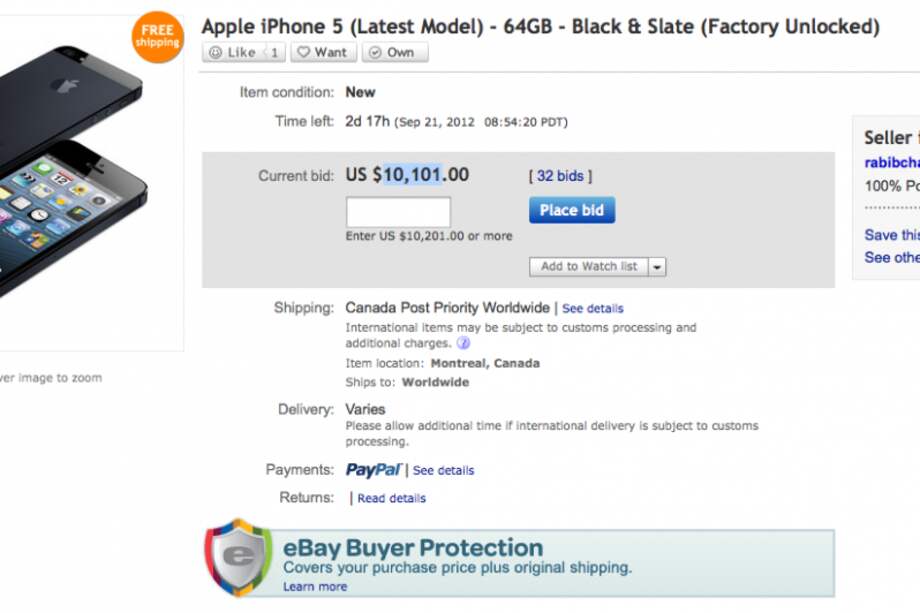Open the Add to Watch list dropdown arrow
Viewport: 920px width, 613px height.
657,267
